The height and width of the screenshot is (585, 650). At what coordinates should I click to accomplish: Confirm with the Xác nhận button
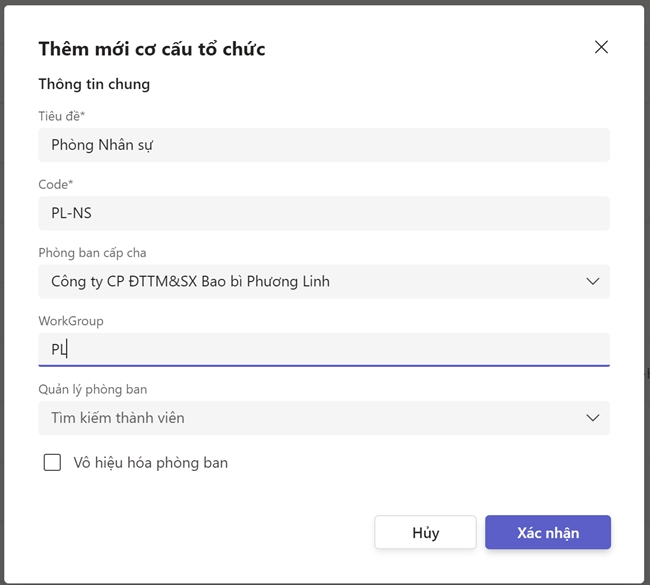547,532
